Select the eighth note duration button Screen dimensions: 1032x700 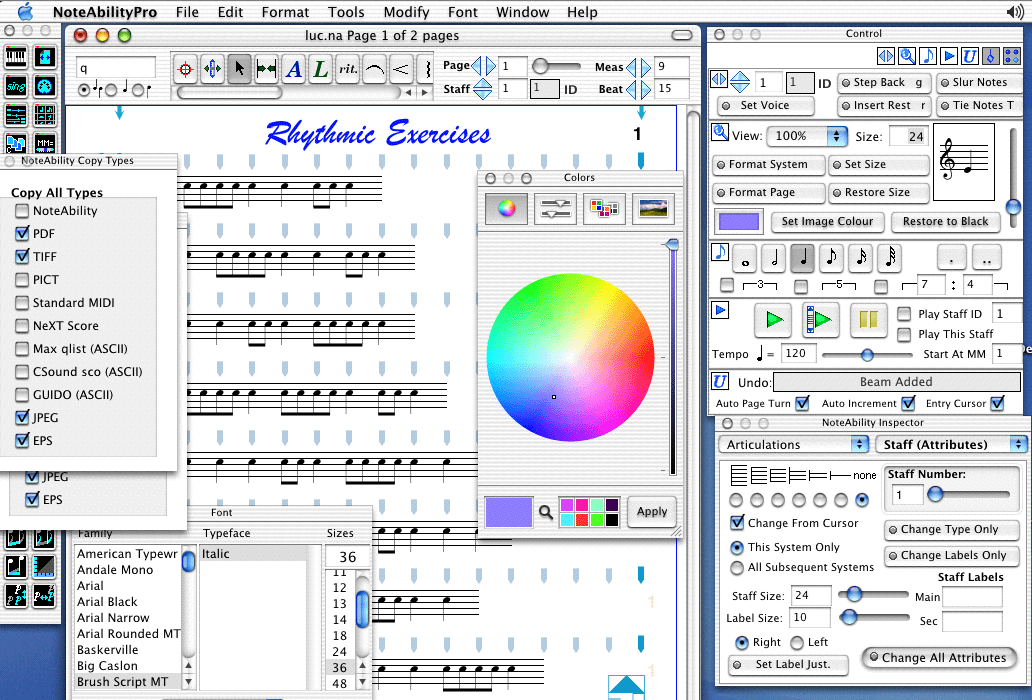831,259
